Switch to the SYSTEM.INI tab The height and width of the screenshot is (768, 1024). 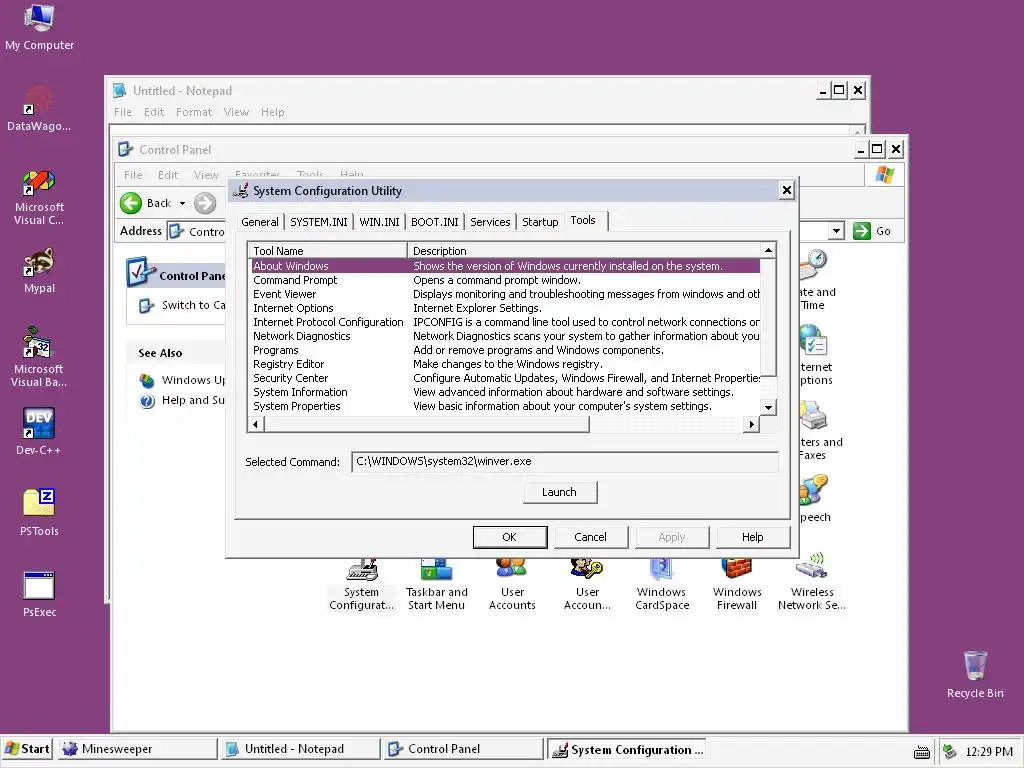tap(319, 222)
